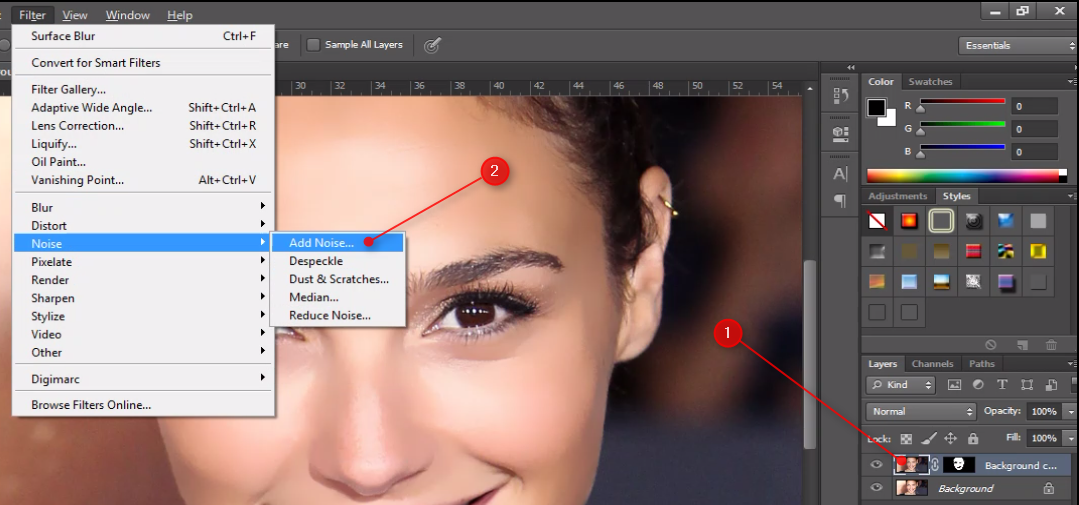
Task: Filter layers by adjustment layers icon
Action: 978,385
